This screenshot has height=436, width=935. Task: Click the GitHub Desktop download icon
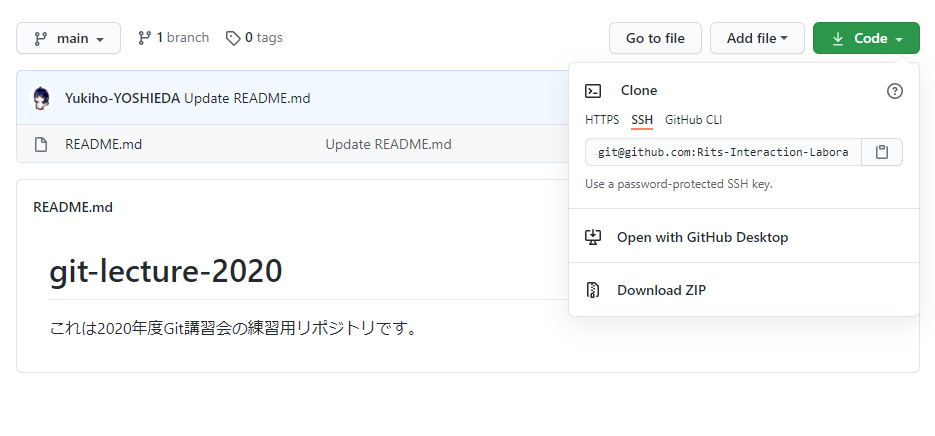tap(593, 237)
